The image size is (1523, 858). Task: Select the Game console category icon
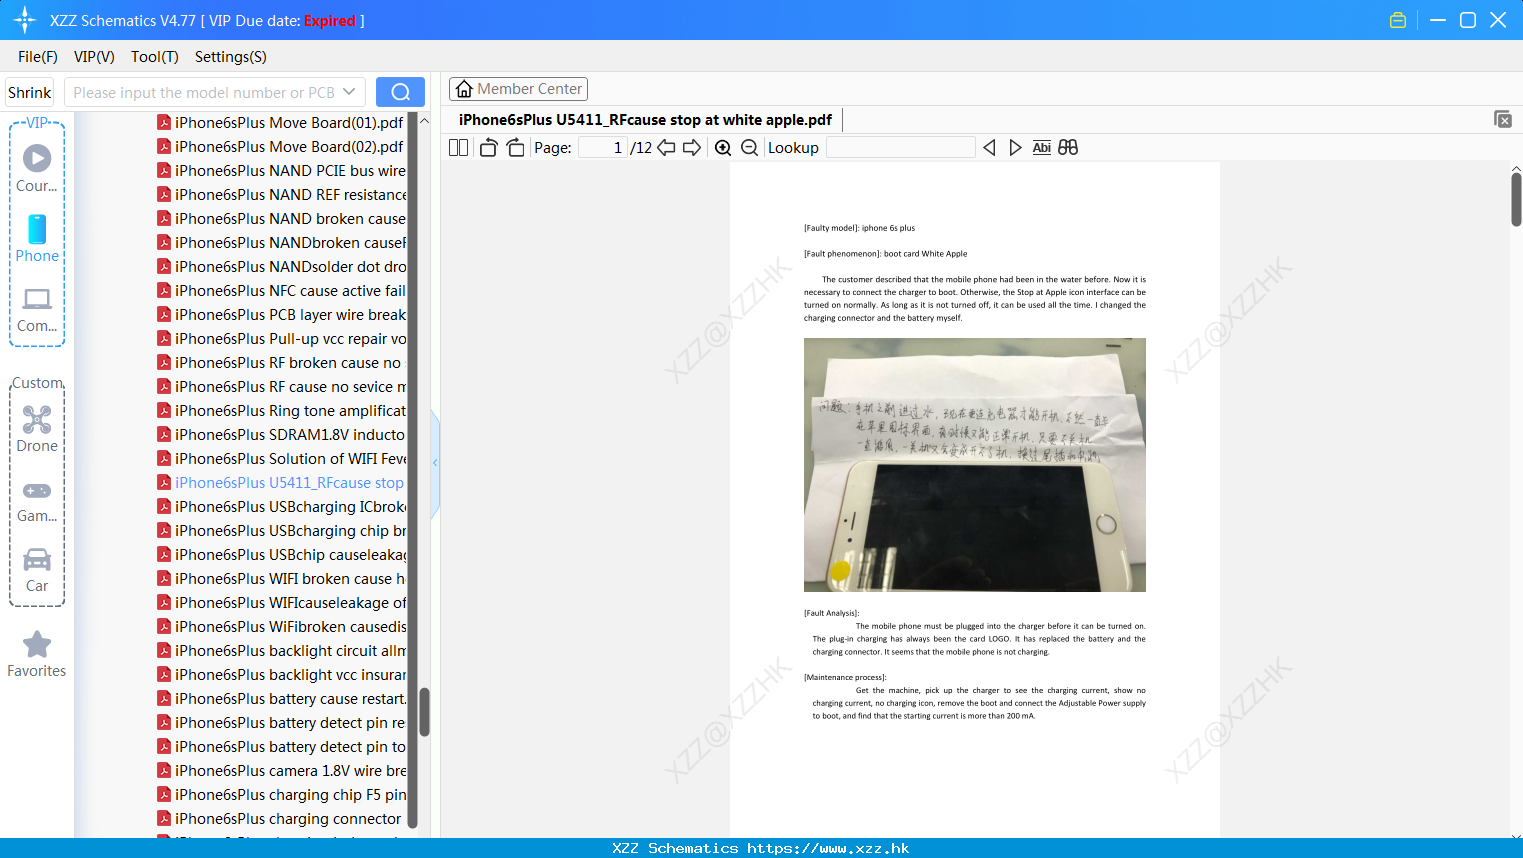point(37,490)
